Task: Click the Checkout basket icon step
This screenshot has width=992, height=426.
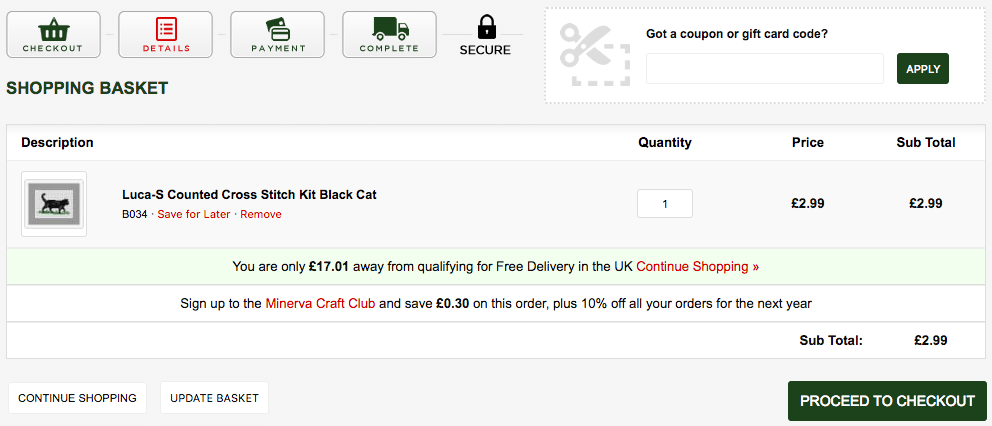Action: (x=53, y=35)
